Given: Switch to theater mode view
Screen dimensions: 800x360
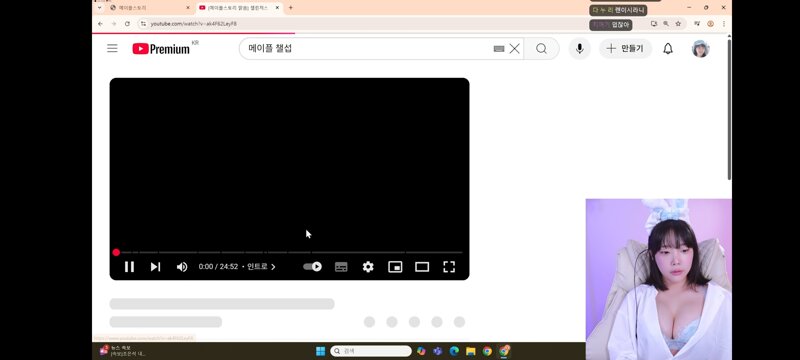Looking at the screenshot, I should point(422,267).
